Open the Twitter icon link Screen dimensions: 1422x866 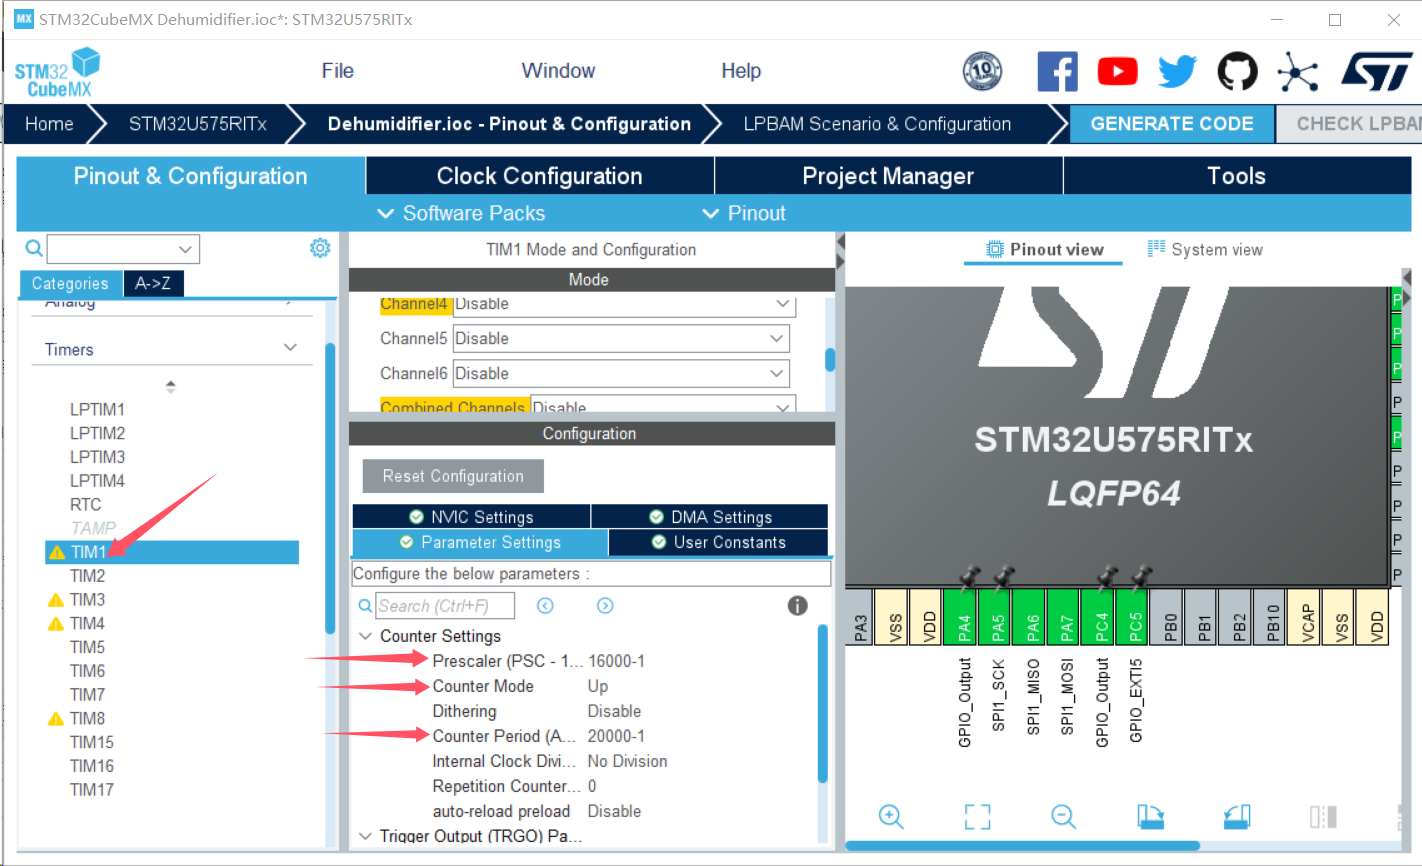click(x=1177, y=72)
